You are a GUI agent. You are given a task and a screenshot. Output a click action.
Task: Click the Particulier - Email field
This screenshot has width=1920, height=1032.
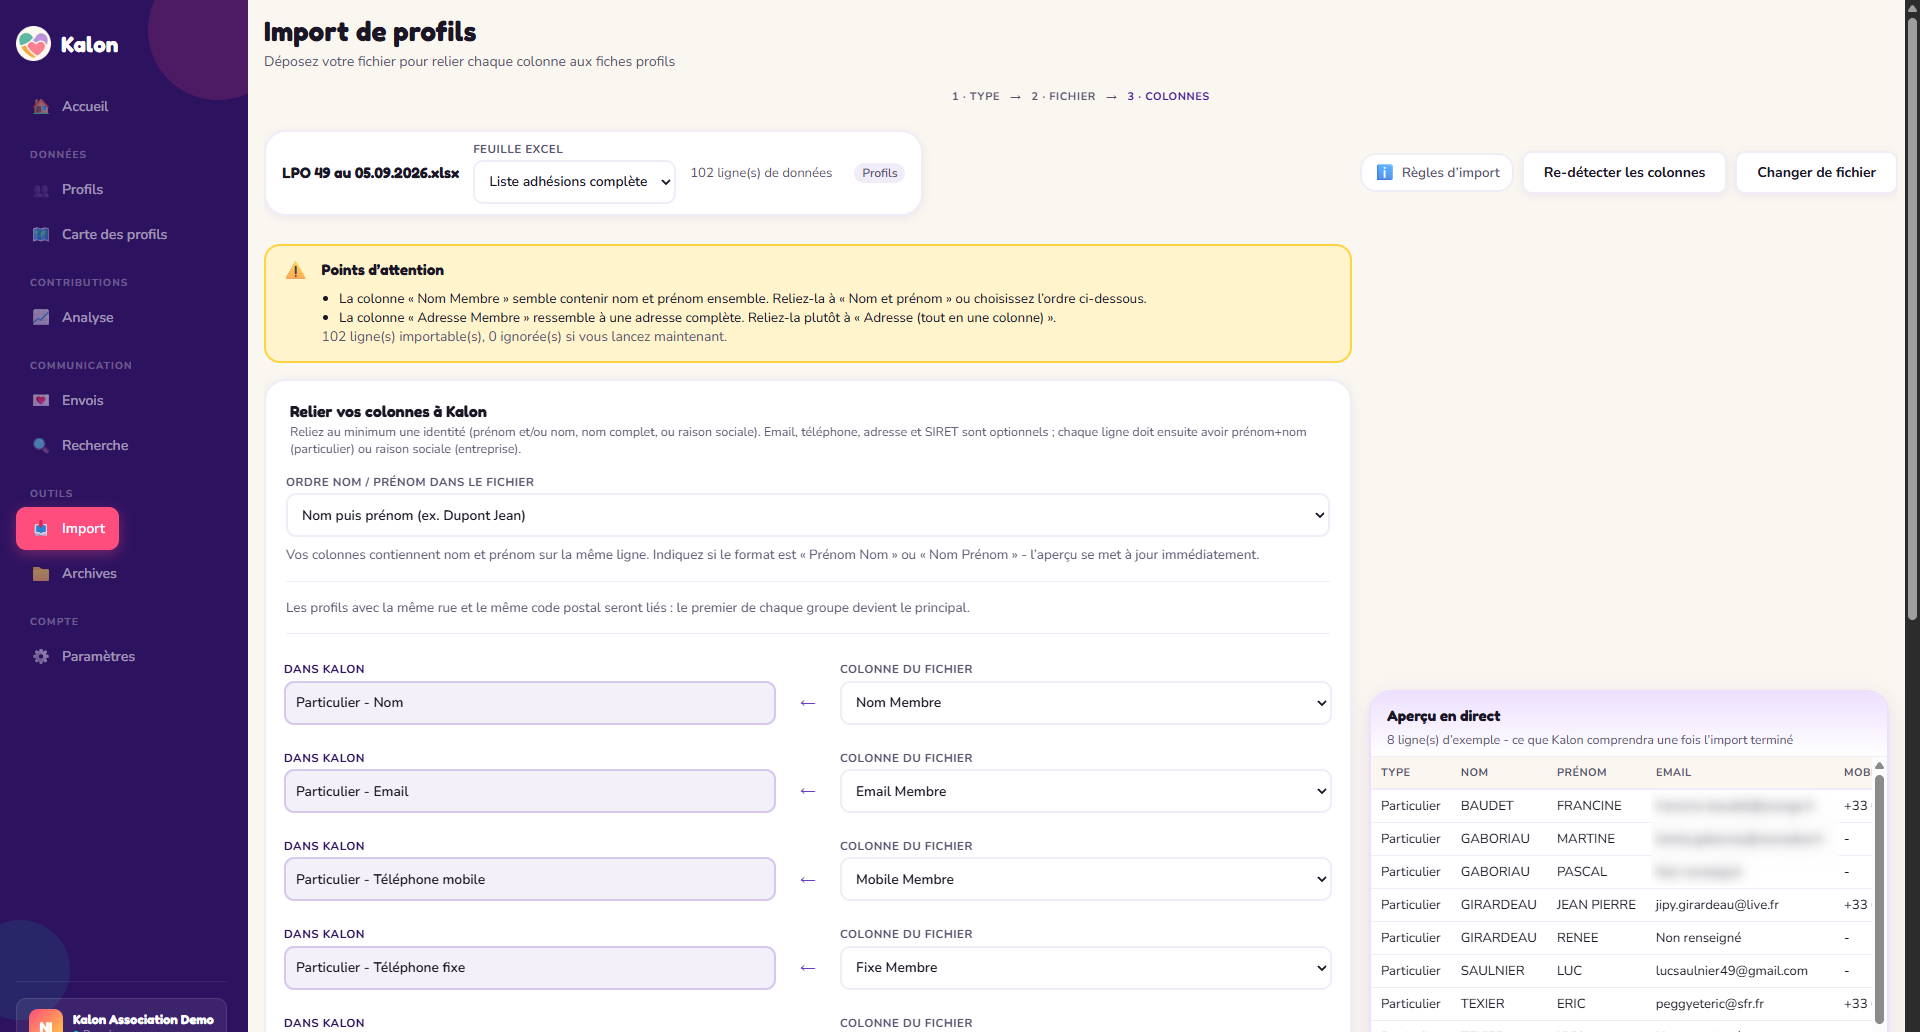coord(530,792)
